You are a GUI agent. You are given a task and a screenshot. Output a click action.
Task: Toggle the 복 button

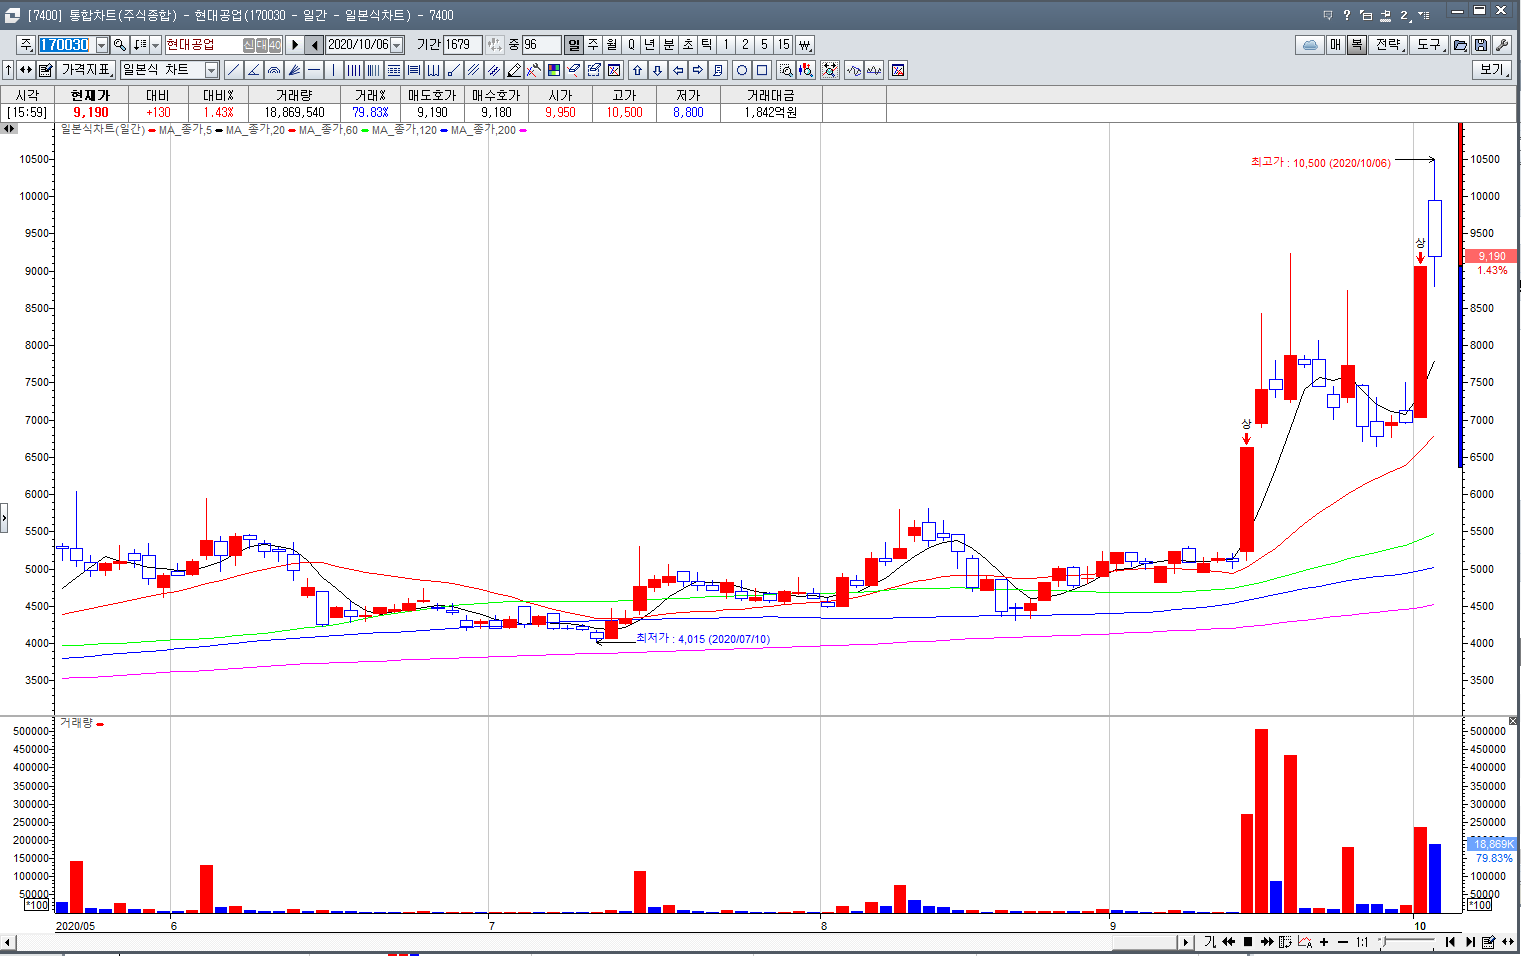click(1356, 45)
